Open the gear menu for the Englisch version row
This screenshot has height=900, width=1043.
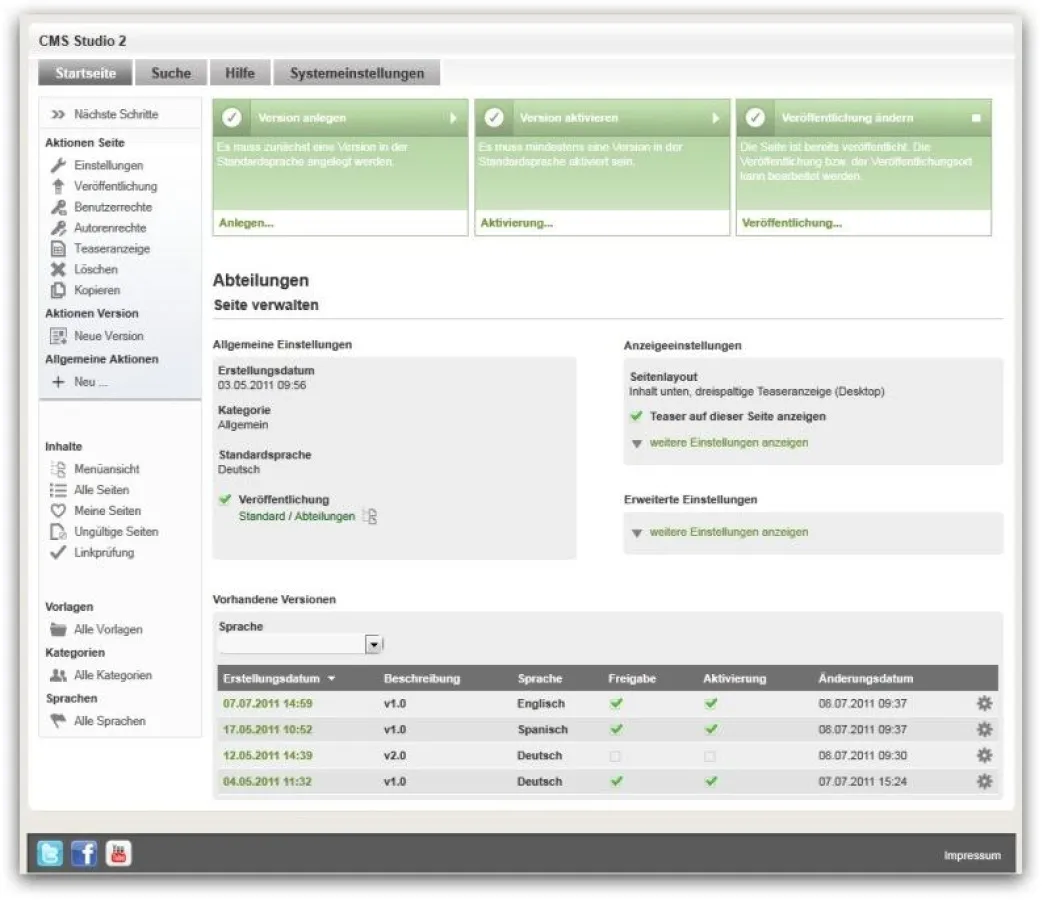pyautogui.click(x=984, y=703)
